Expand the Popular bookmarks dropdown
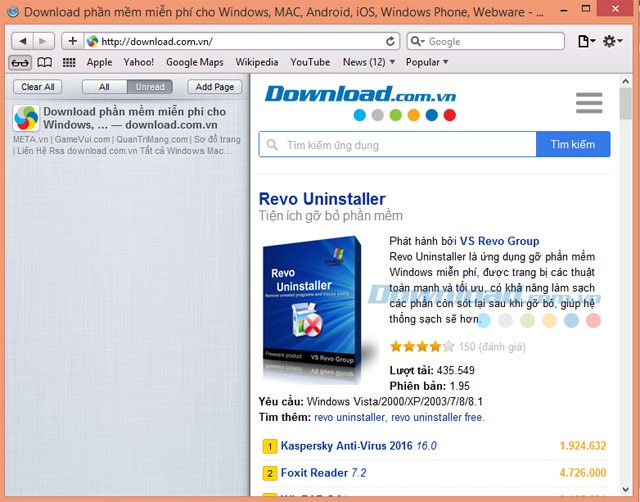This screenshot has width=640, height=502. click(427, 62)
